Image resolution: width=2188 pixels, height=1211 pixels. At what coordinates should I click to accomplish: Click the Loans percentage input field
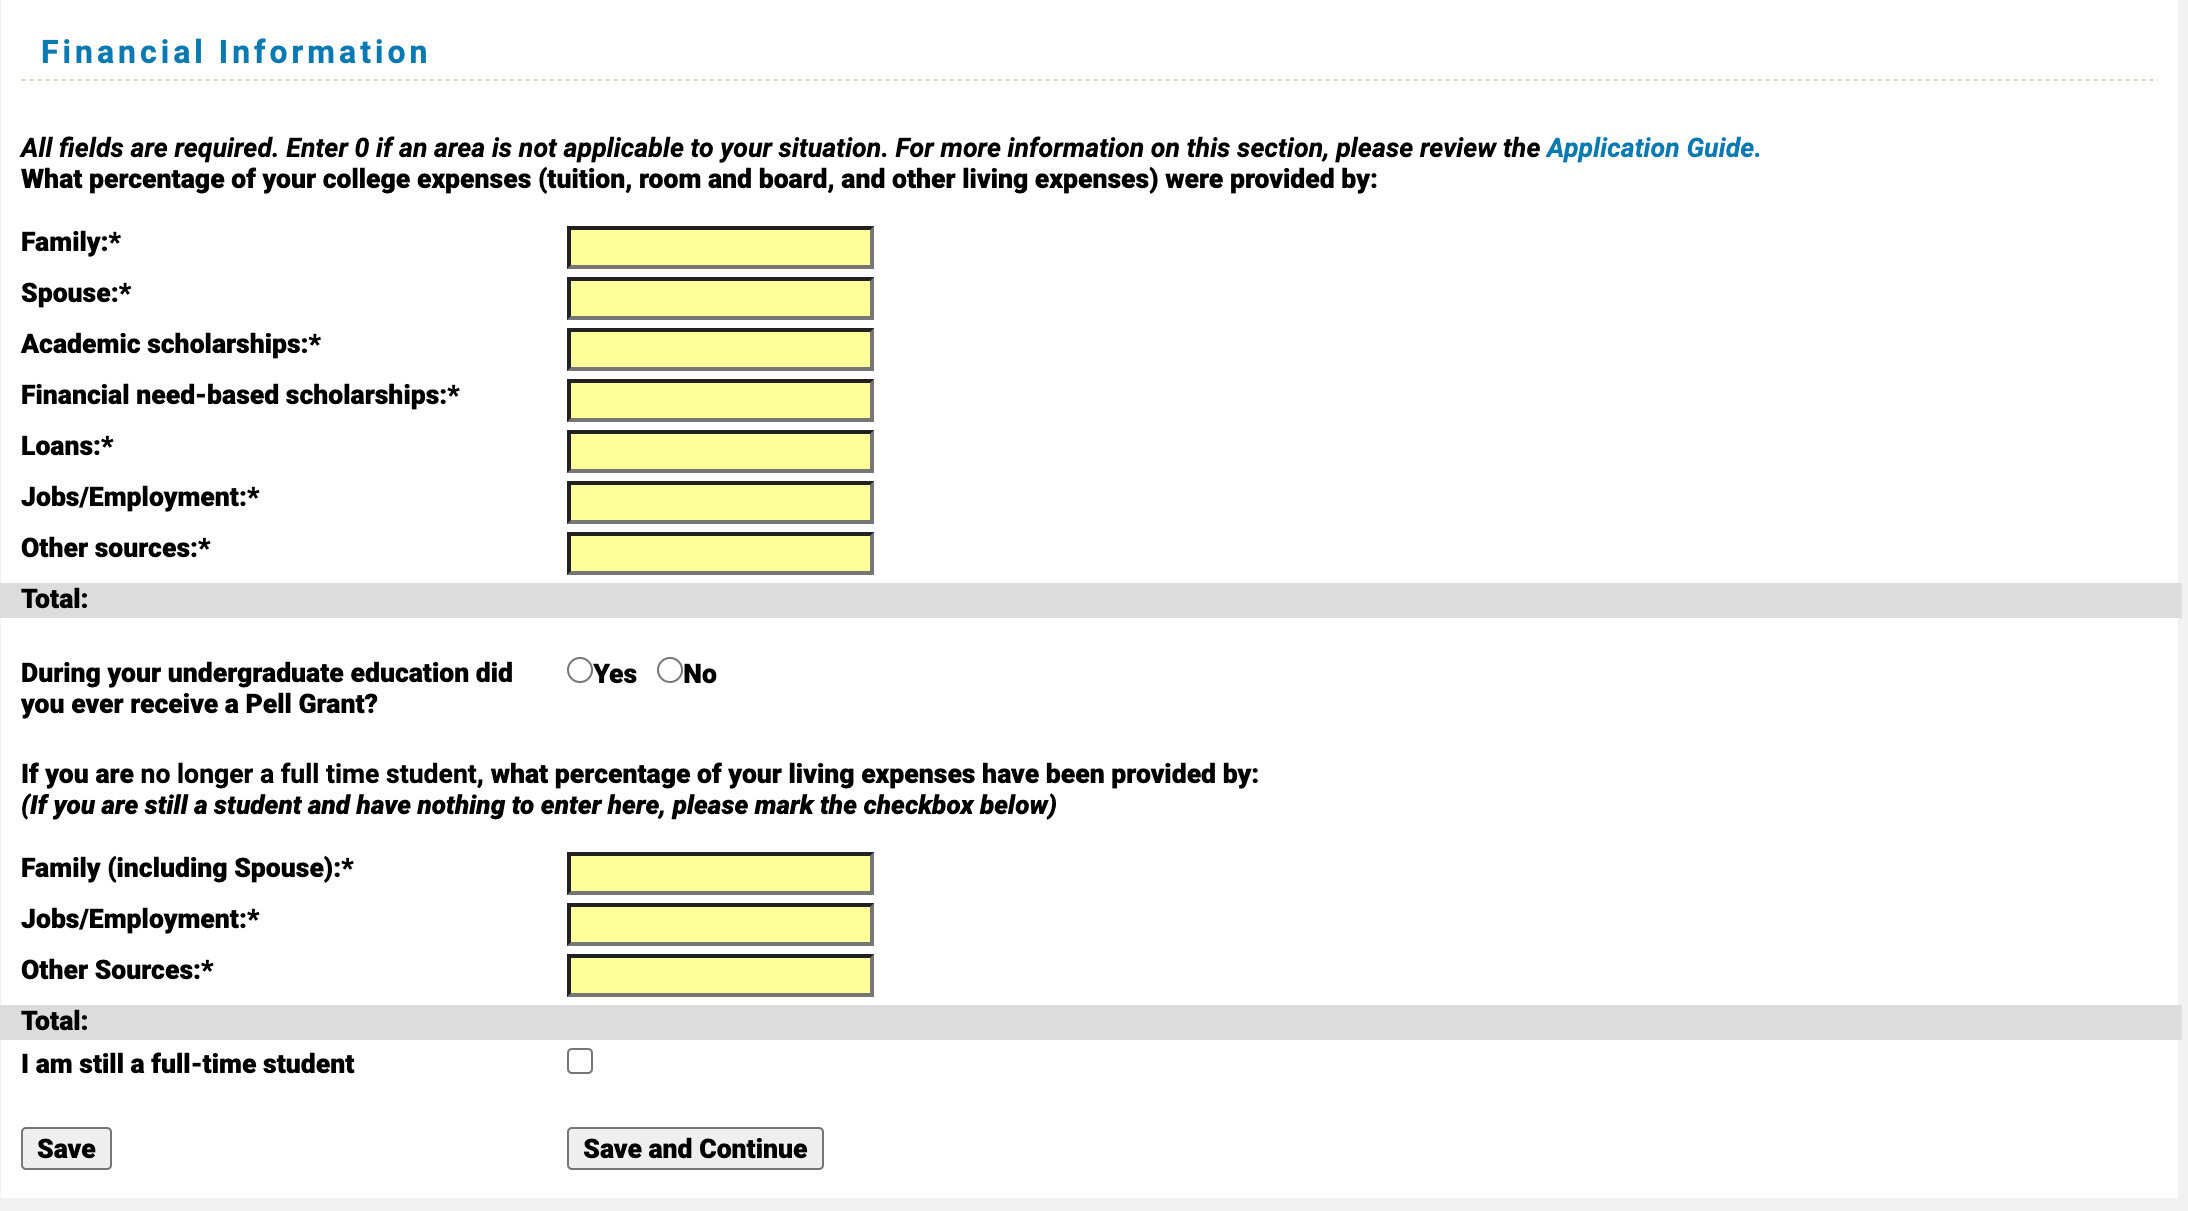(x=719, y=450)
